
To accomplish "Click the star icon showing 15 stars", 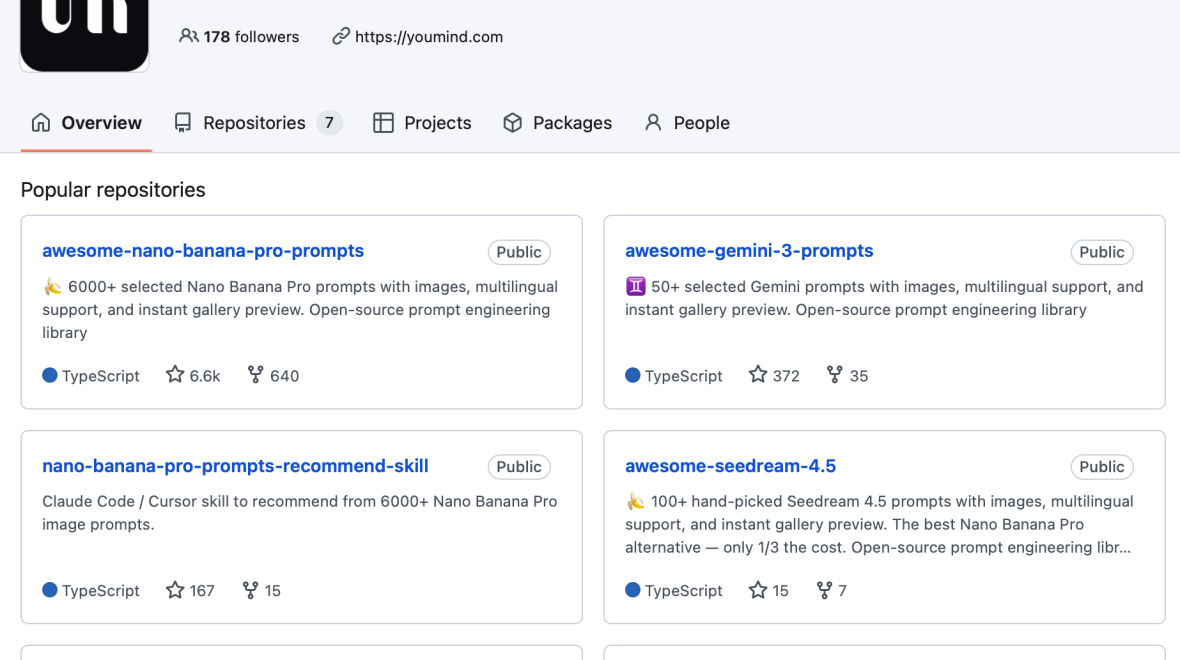I will 758,590.
